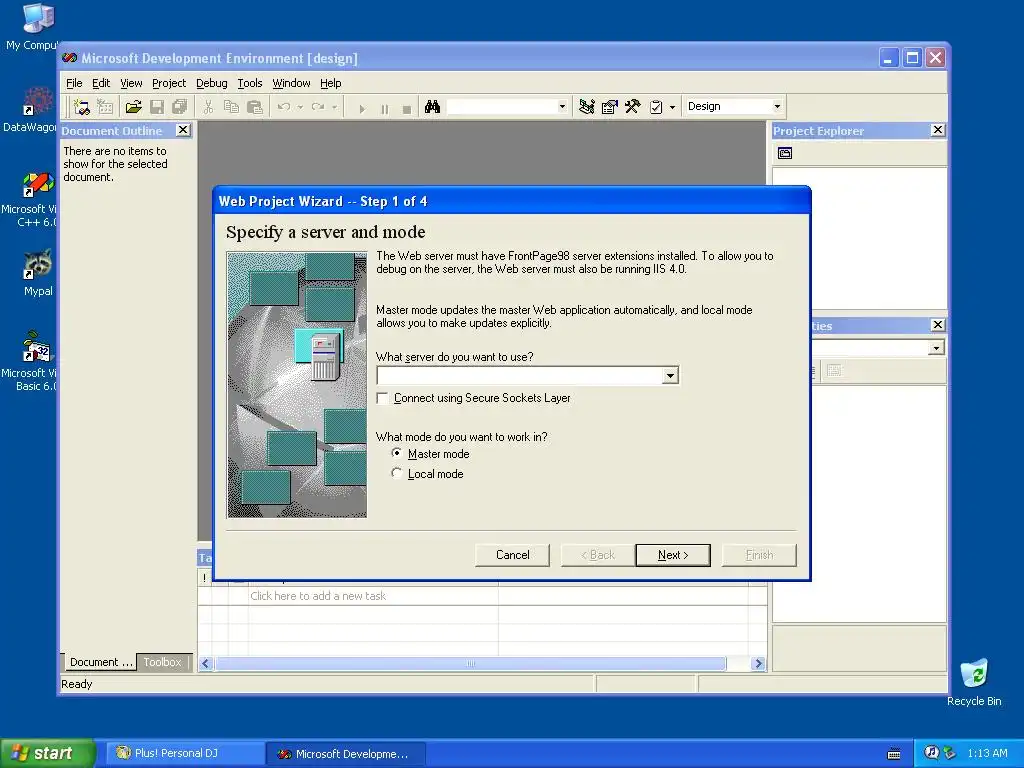The height and width of the screenshot is (768, 1024).
Task: Click the Open folder toolbar icon
Action: coord(134,106)
